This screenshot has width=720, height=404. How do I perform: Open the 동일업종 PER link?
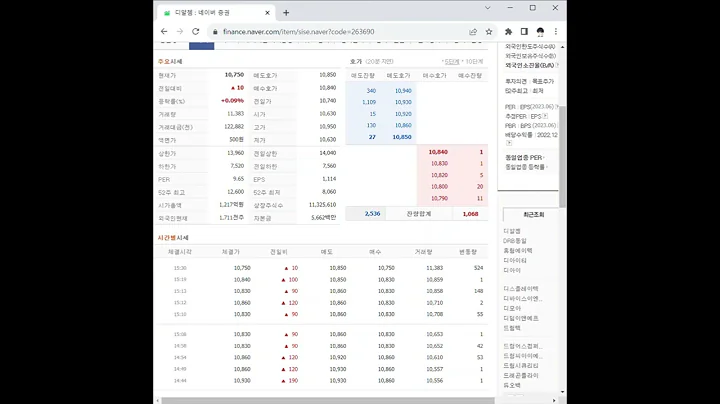coord(523,157)
